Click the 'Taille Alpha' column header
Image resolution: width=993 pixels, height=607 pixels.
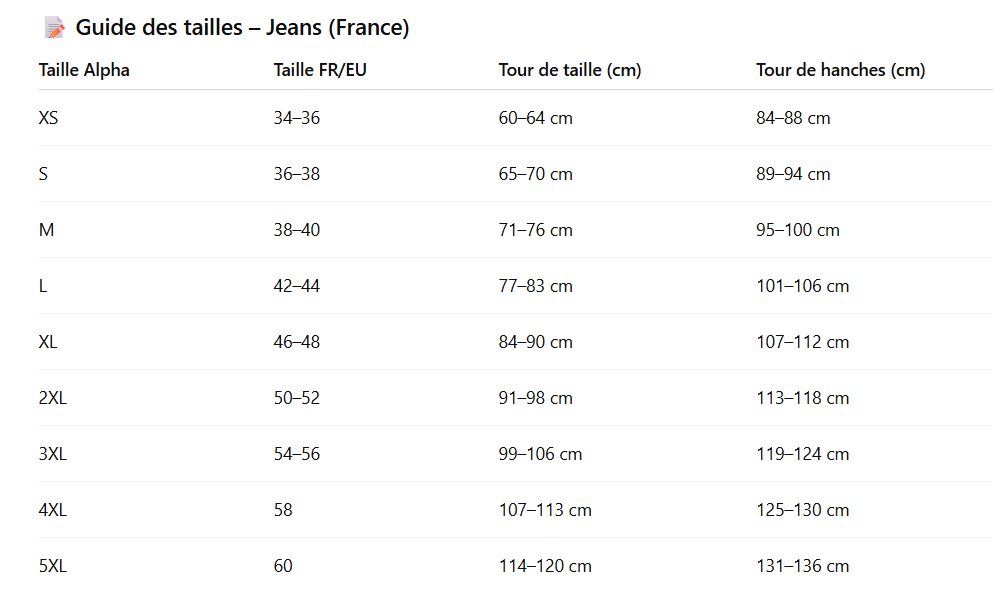coord(84,70)
